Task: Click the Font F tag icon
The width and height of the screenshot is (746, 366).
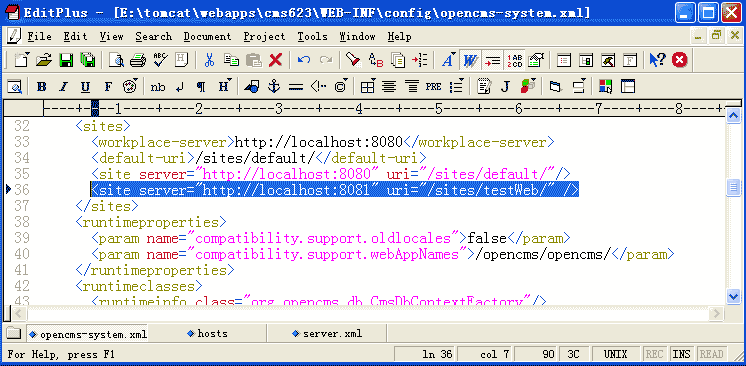Action: click(x=108, y=87)
